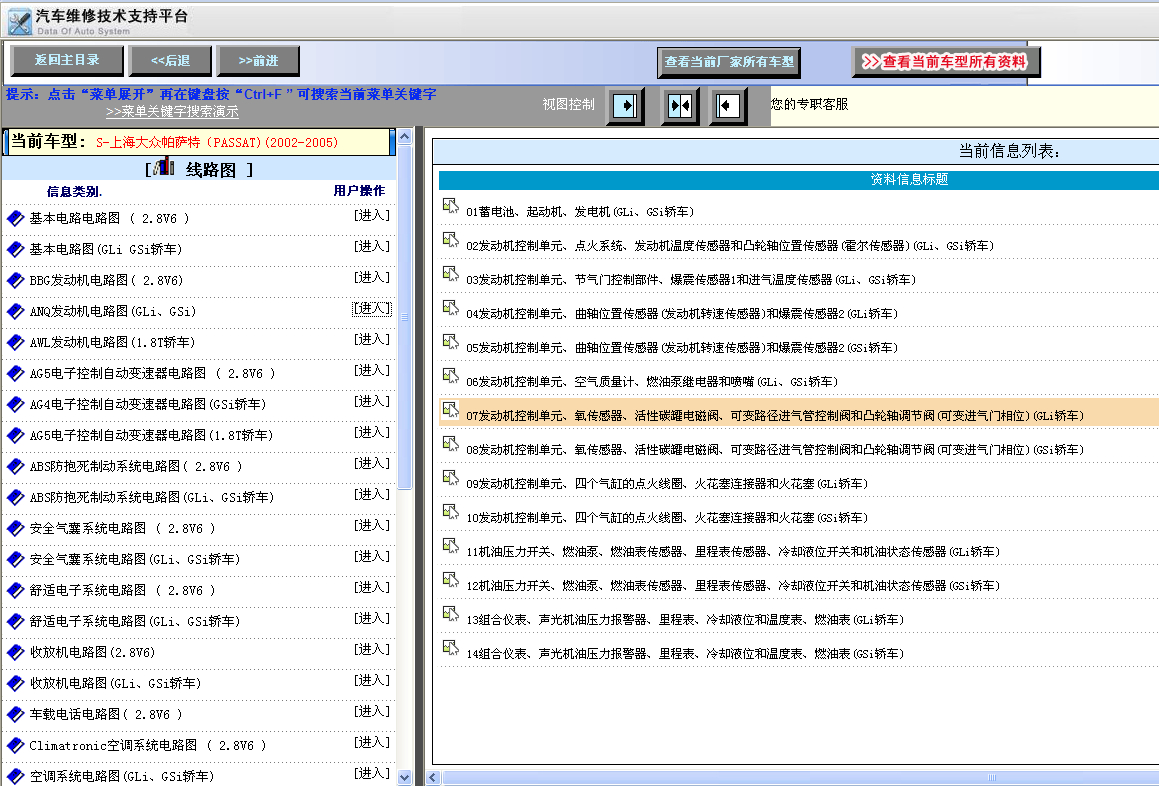
Task: Select 收放机电路图(GLi、GSi轿车) entry
Action: coord(115,683)
